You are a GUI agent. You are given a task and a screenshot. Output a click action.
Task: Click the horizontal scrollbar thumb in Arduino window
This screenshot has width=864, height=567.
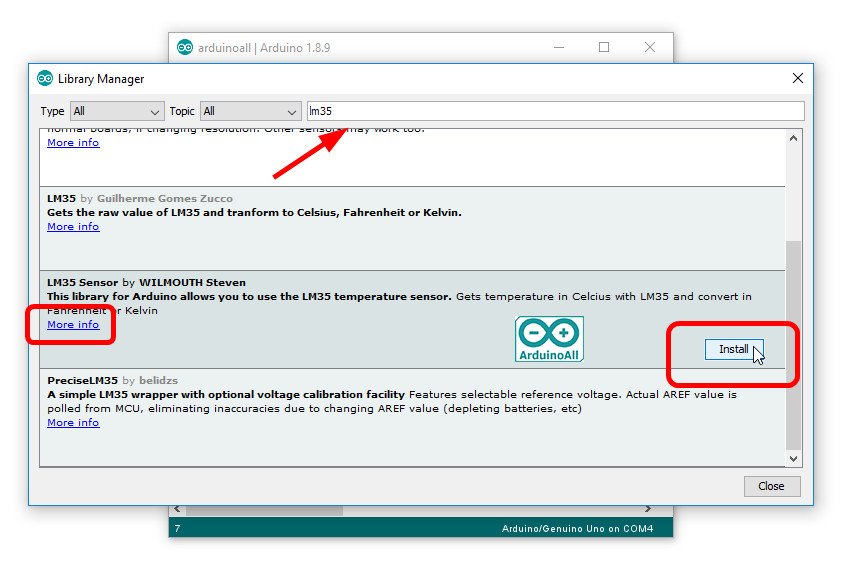click(264, 511)
